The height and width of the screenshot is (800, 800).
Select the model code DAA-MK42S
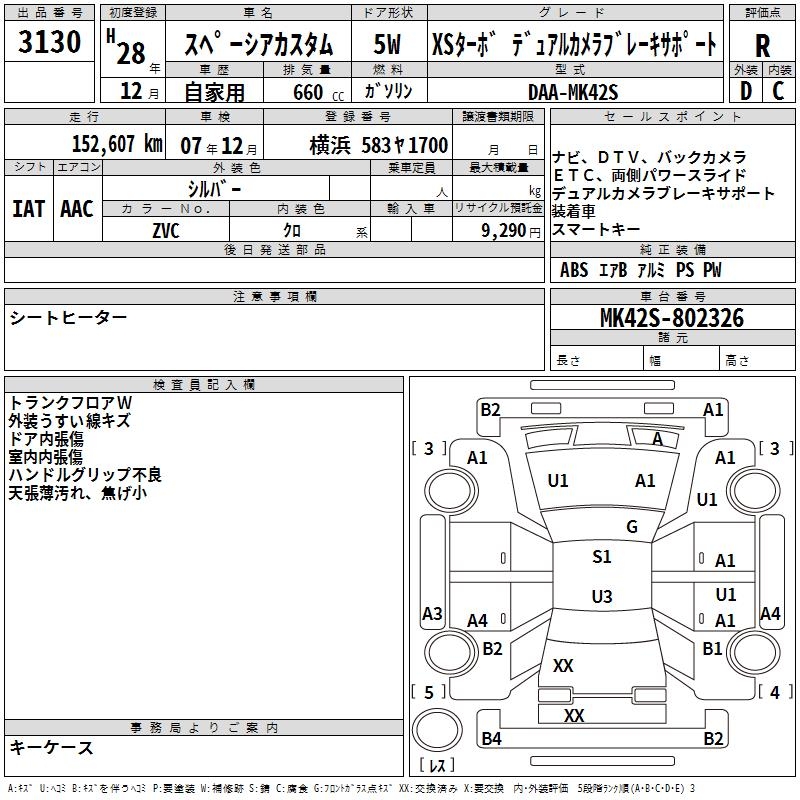574,91
